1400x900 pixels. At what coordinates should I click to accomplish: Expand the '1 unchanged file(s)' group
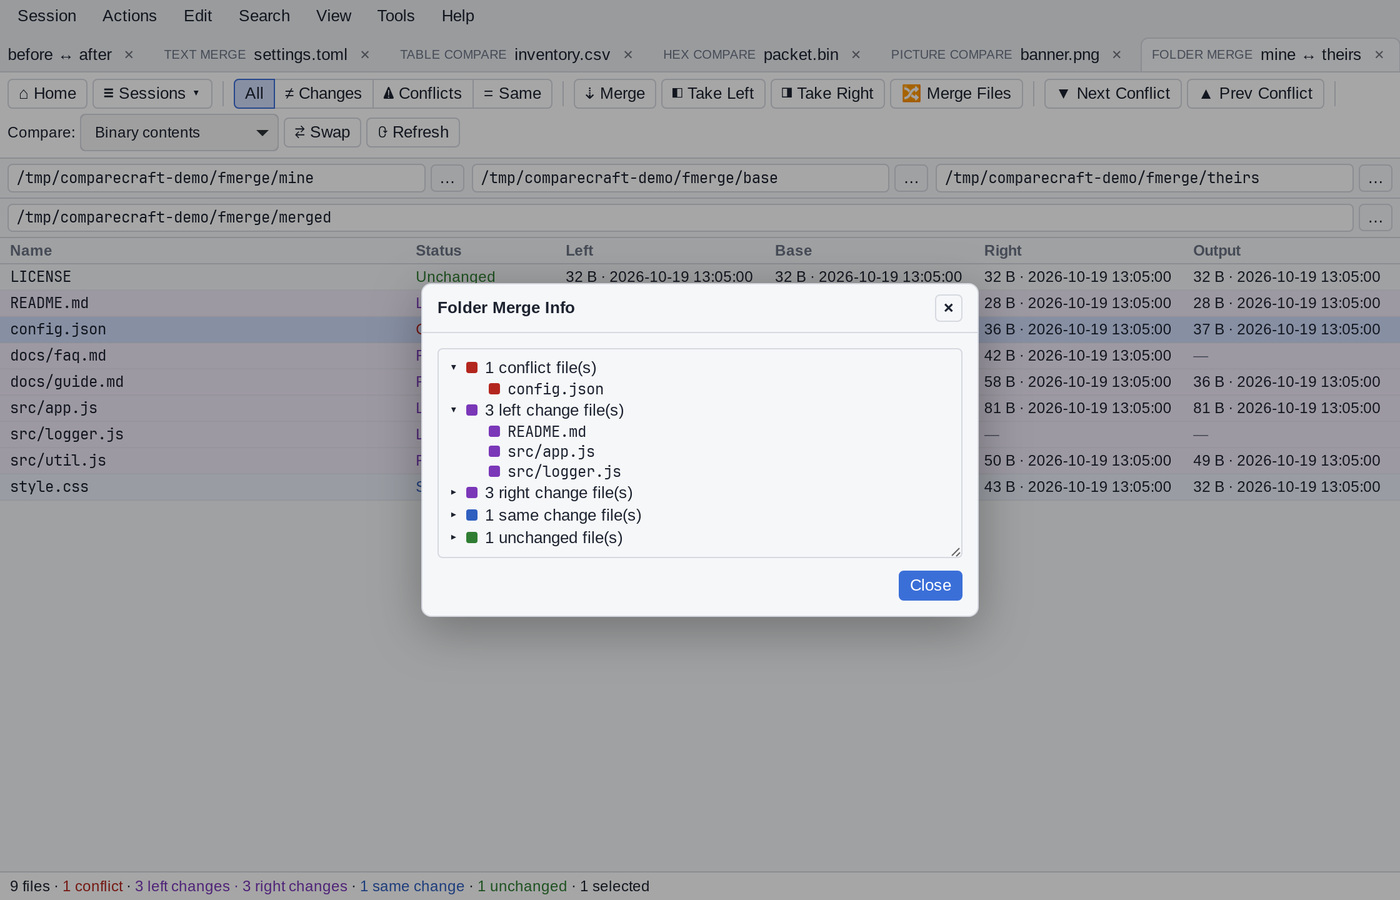(x=453, y=538)
